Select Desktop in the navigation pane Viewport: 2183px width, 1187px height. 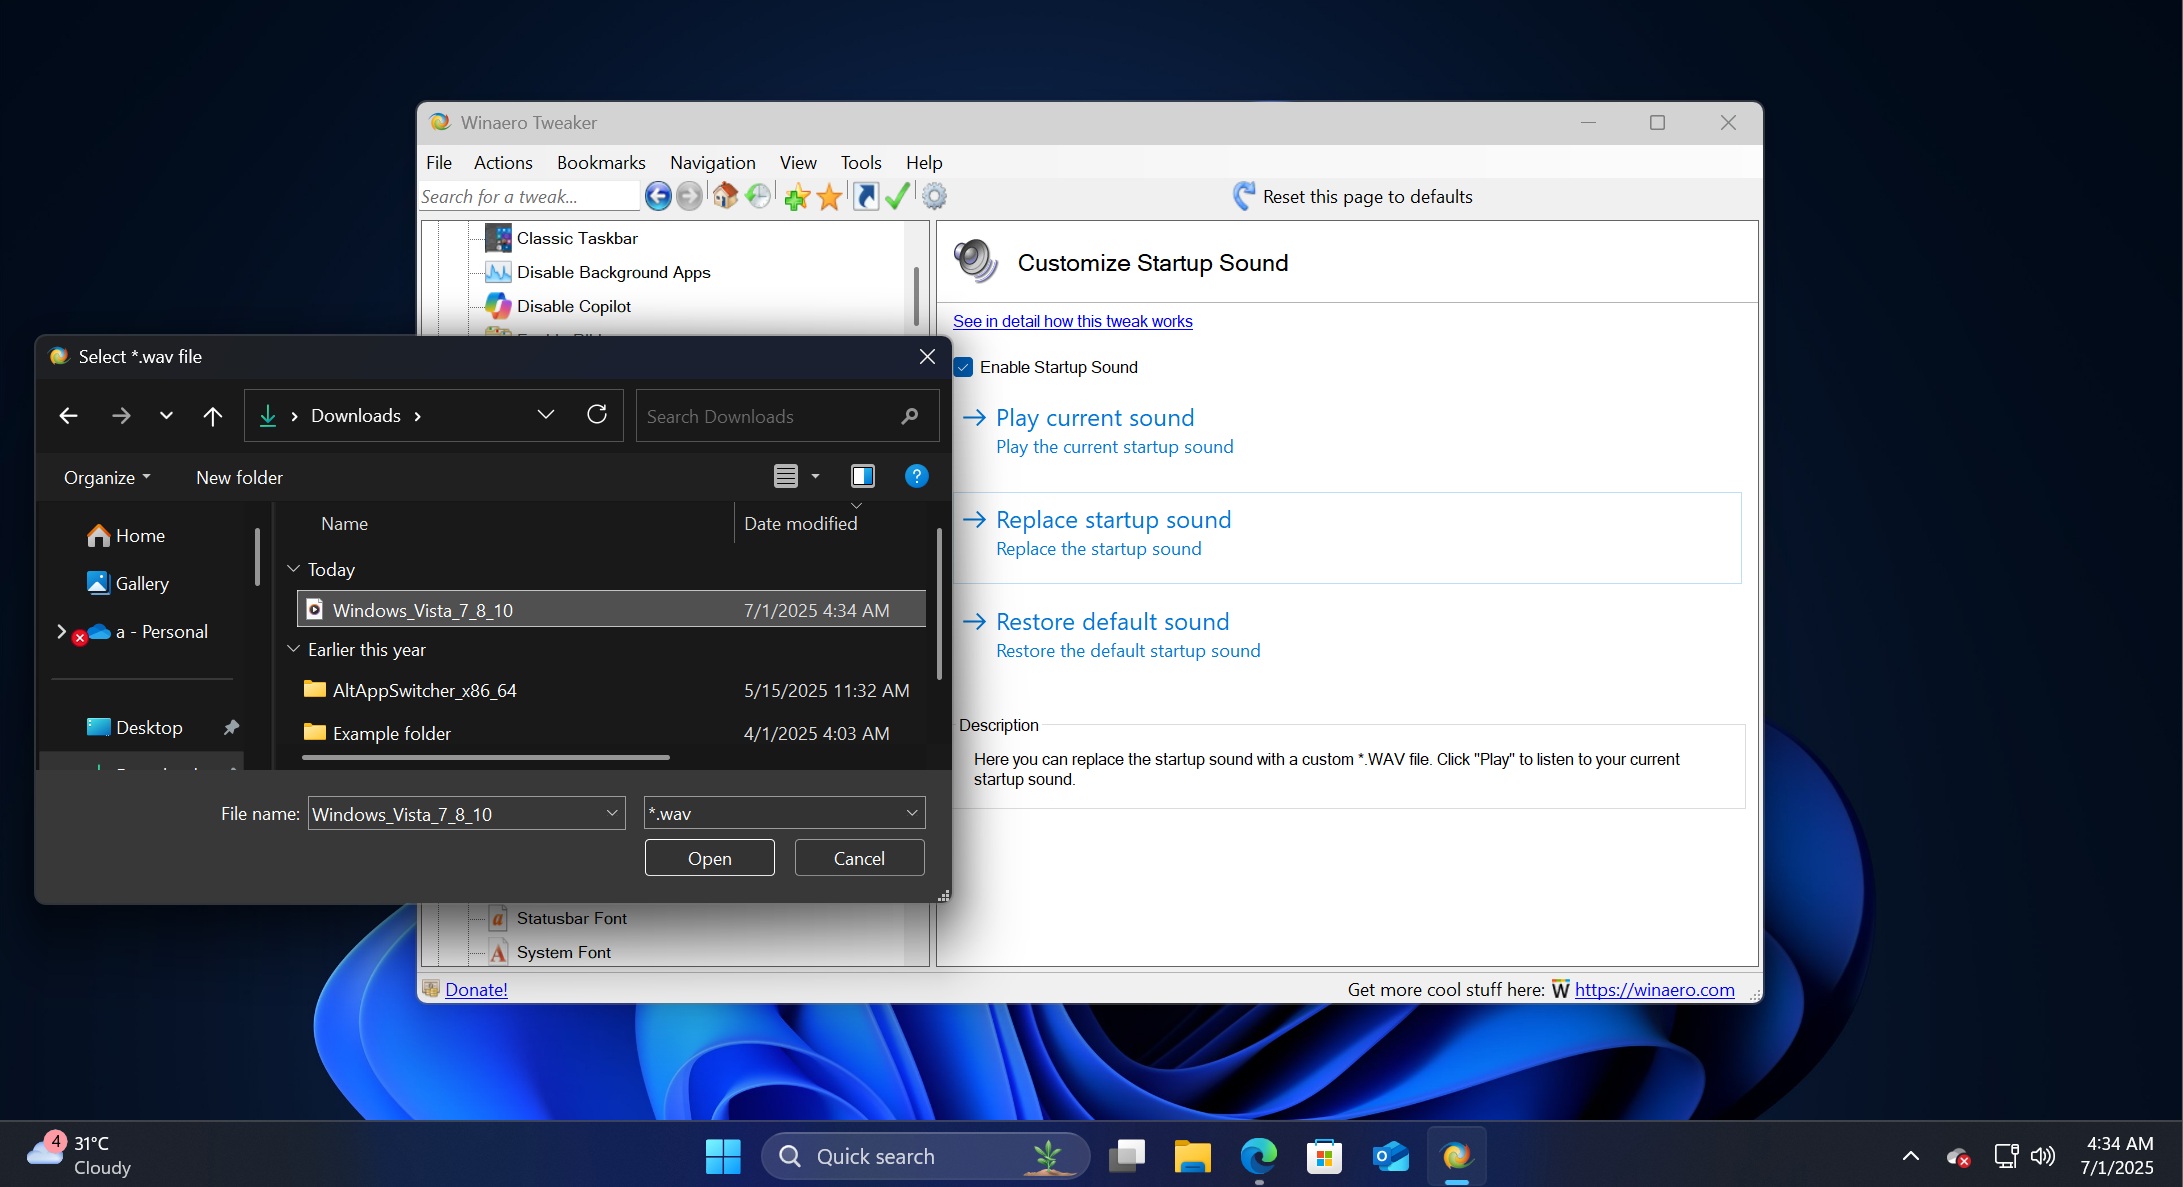pos(149,728)
